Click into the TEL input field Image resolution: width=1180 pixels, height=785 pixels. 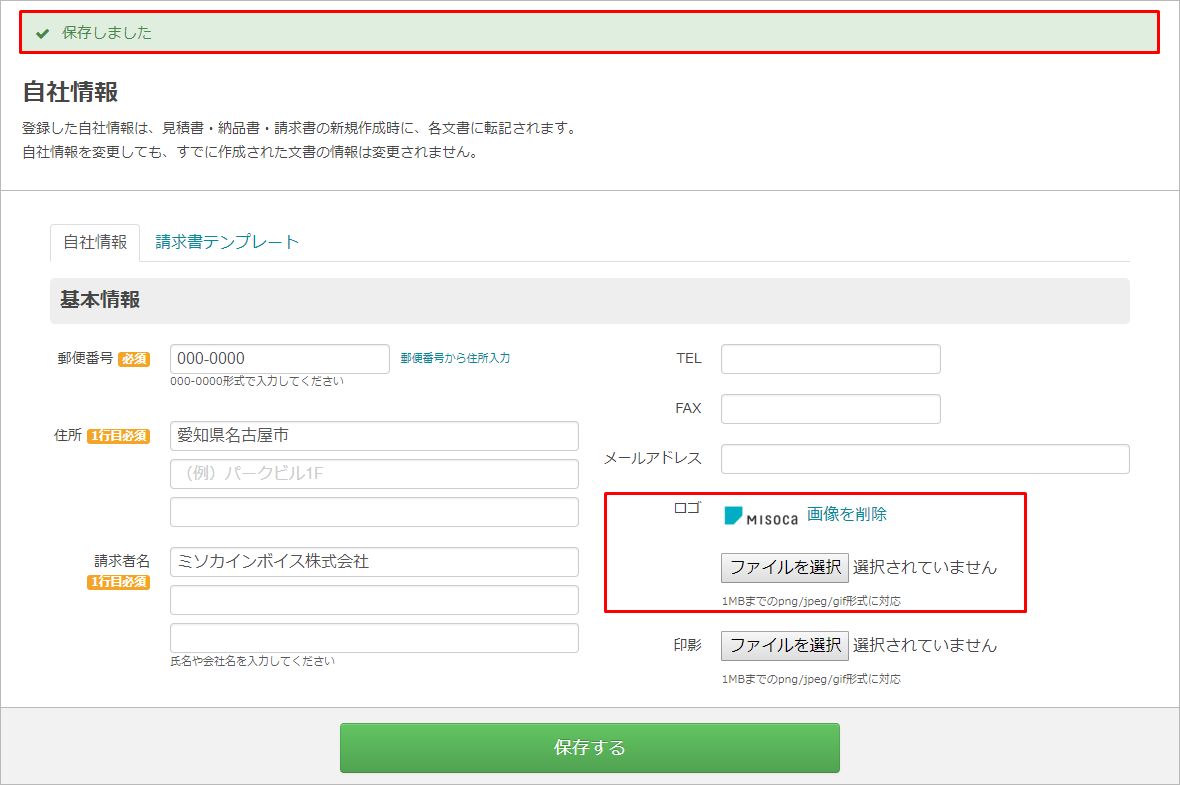[x=830, y=359]
